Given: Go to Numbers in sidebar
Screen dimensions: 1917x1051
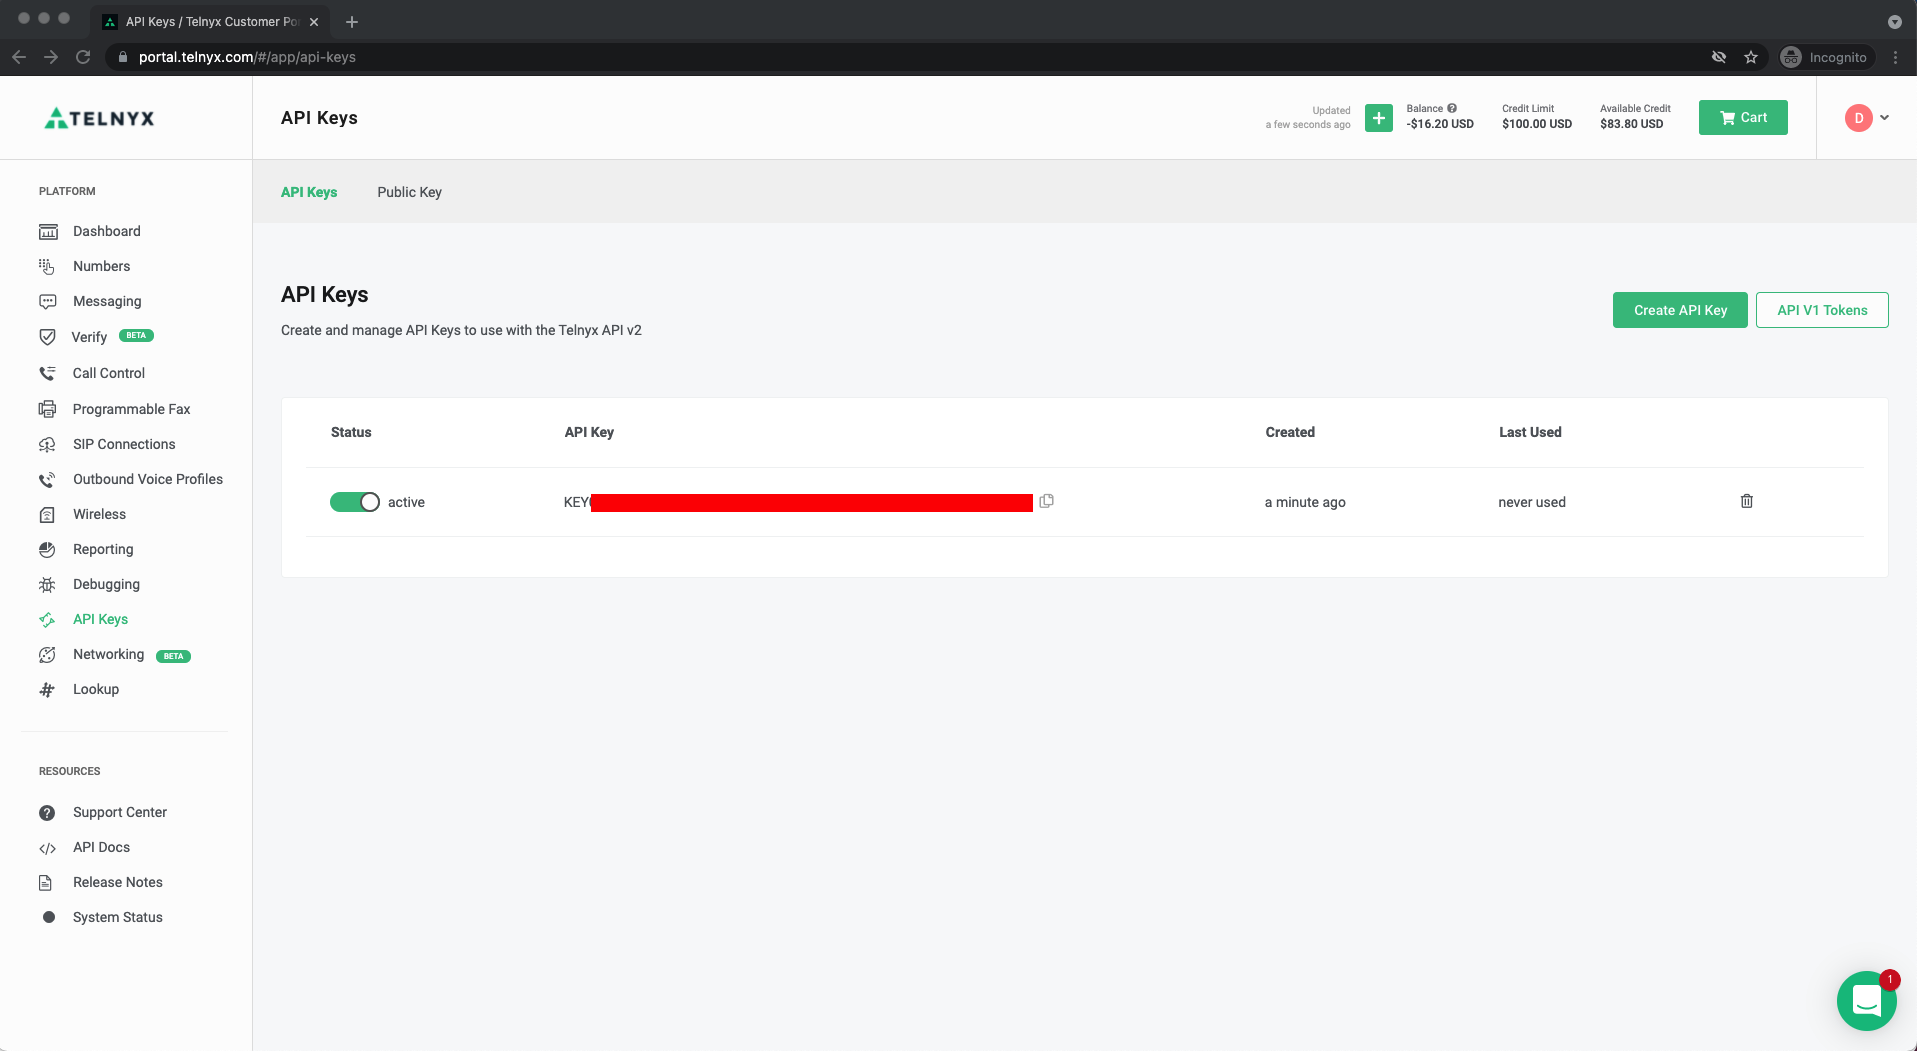Looking at the screenshot, I should click(x=101, y=266).
